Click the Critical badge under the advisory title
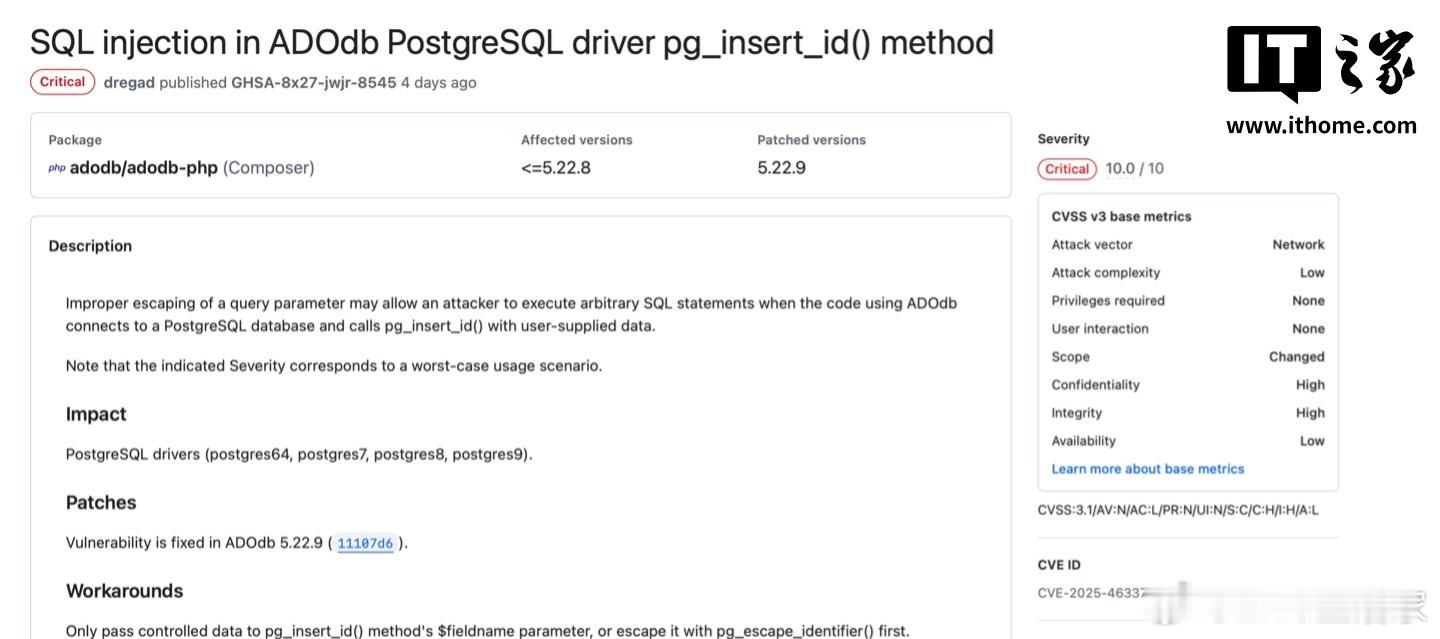The image size is (1440, 639). point(62,82)
